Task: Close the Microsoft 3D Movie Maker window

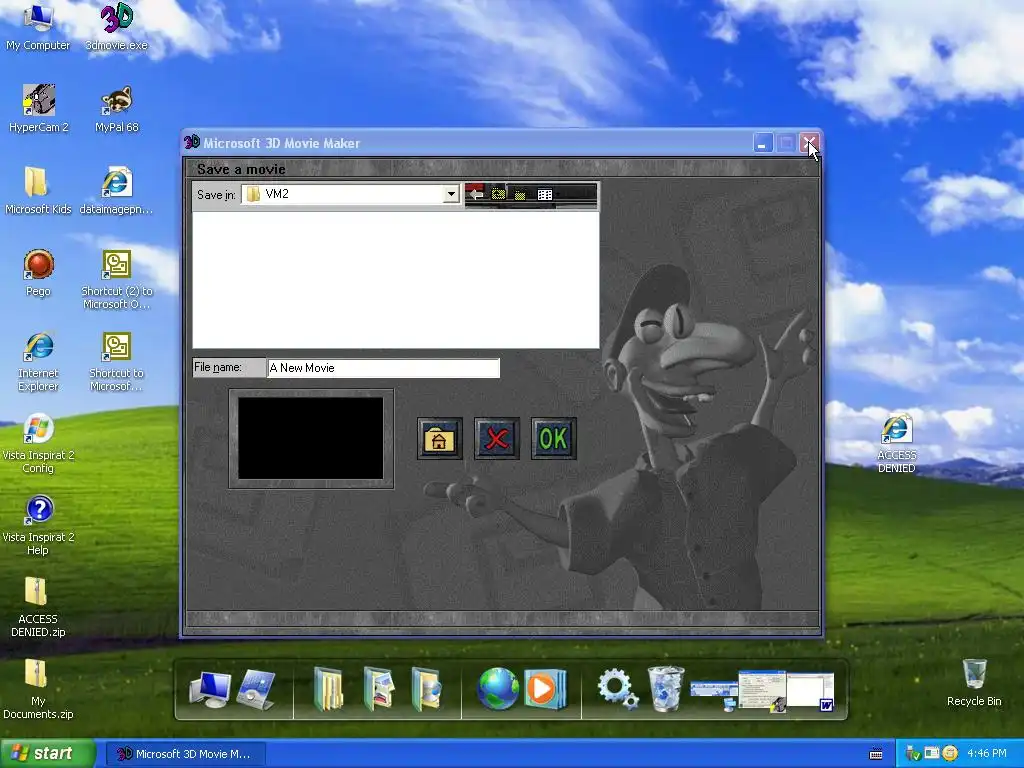Action: (809, 143)
